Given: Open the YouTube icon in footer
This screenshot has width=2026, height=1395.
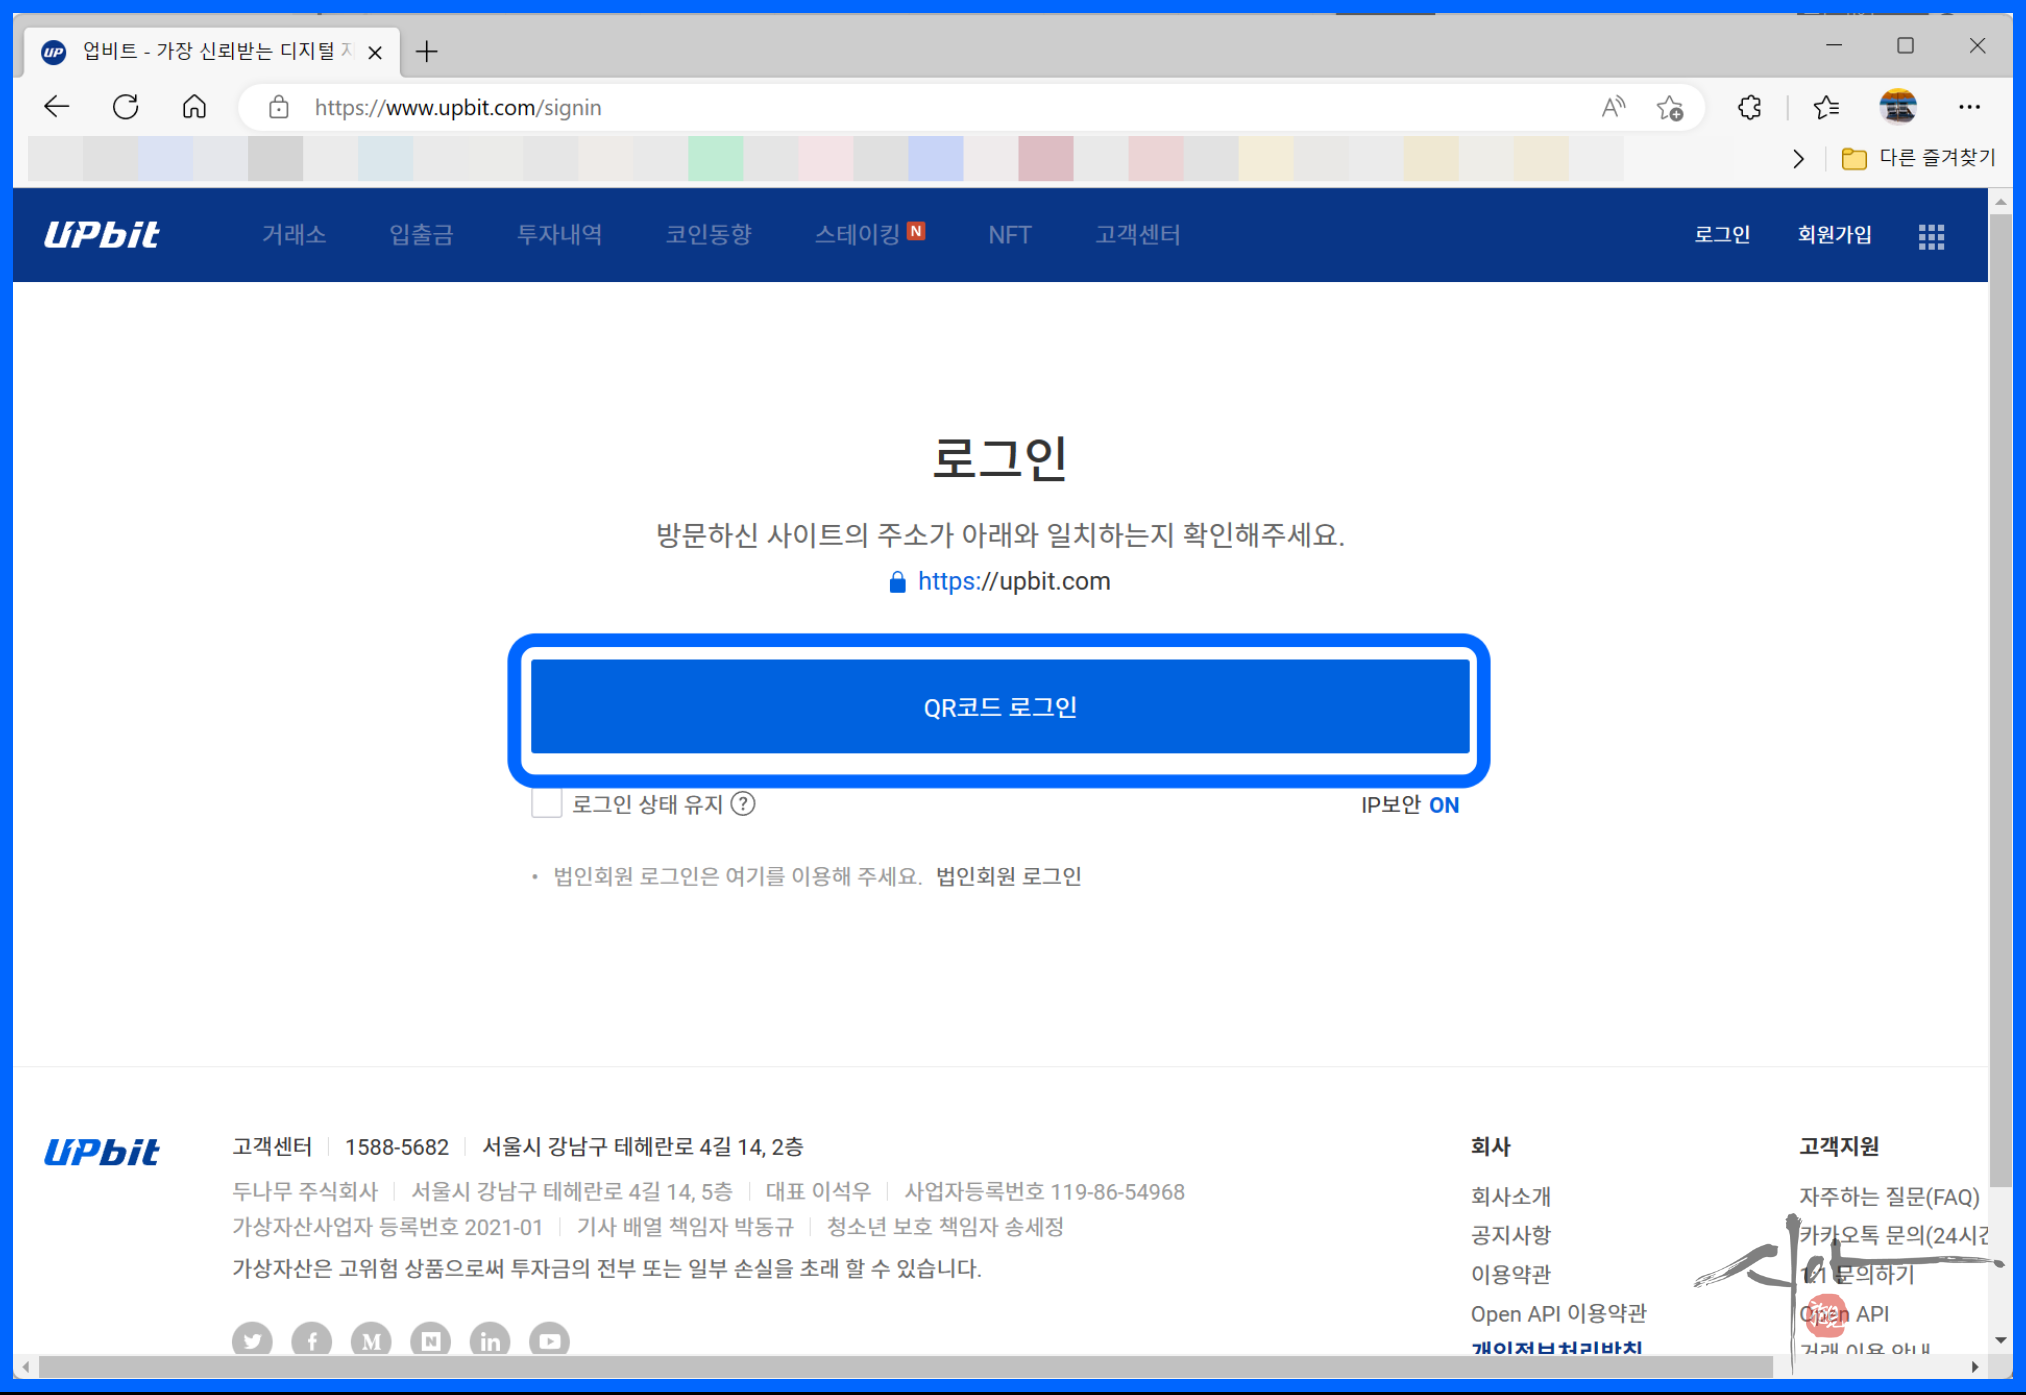Looking at the screenshot, I should tap(549, 1340).
